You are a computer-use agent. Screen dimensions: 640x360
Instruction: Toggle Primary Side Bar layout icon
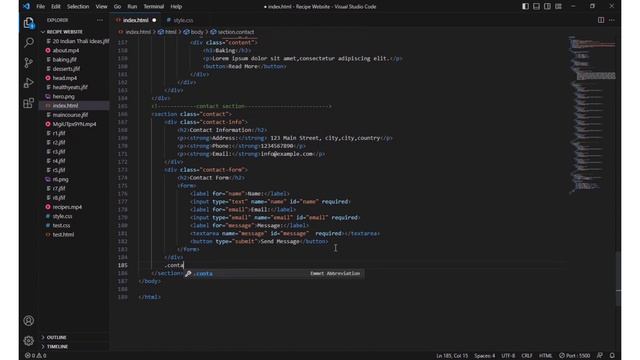coord(525,6)
